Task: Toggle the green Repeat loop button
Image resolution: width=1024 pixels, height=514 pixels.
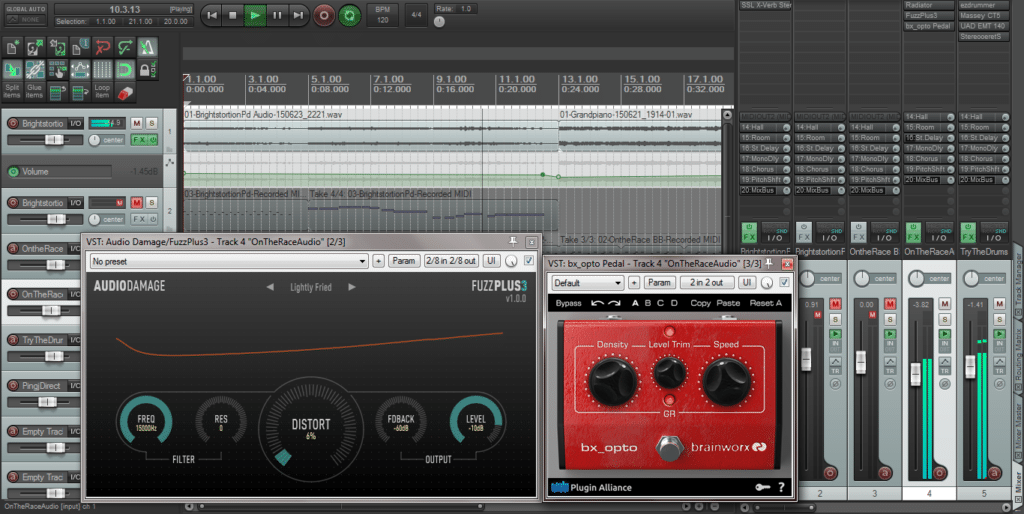Action: click(350, 16)
